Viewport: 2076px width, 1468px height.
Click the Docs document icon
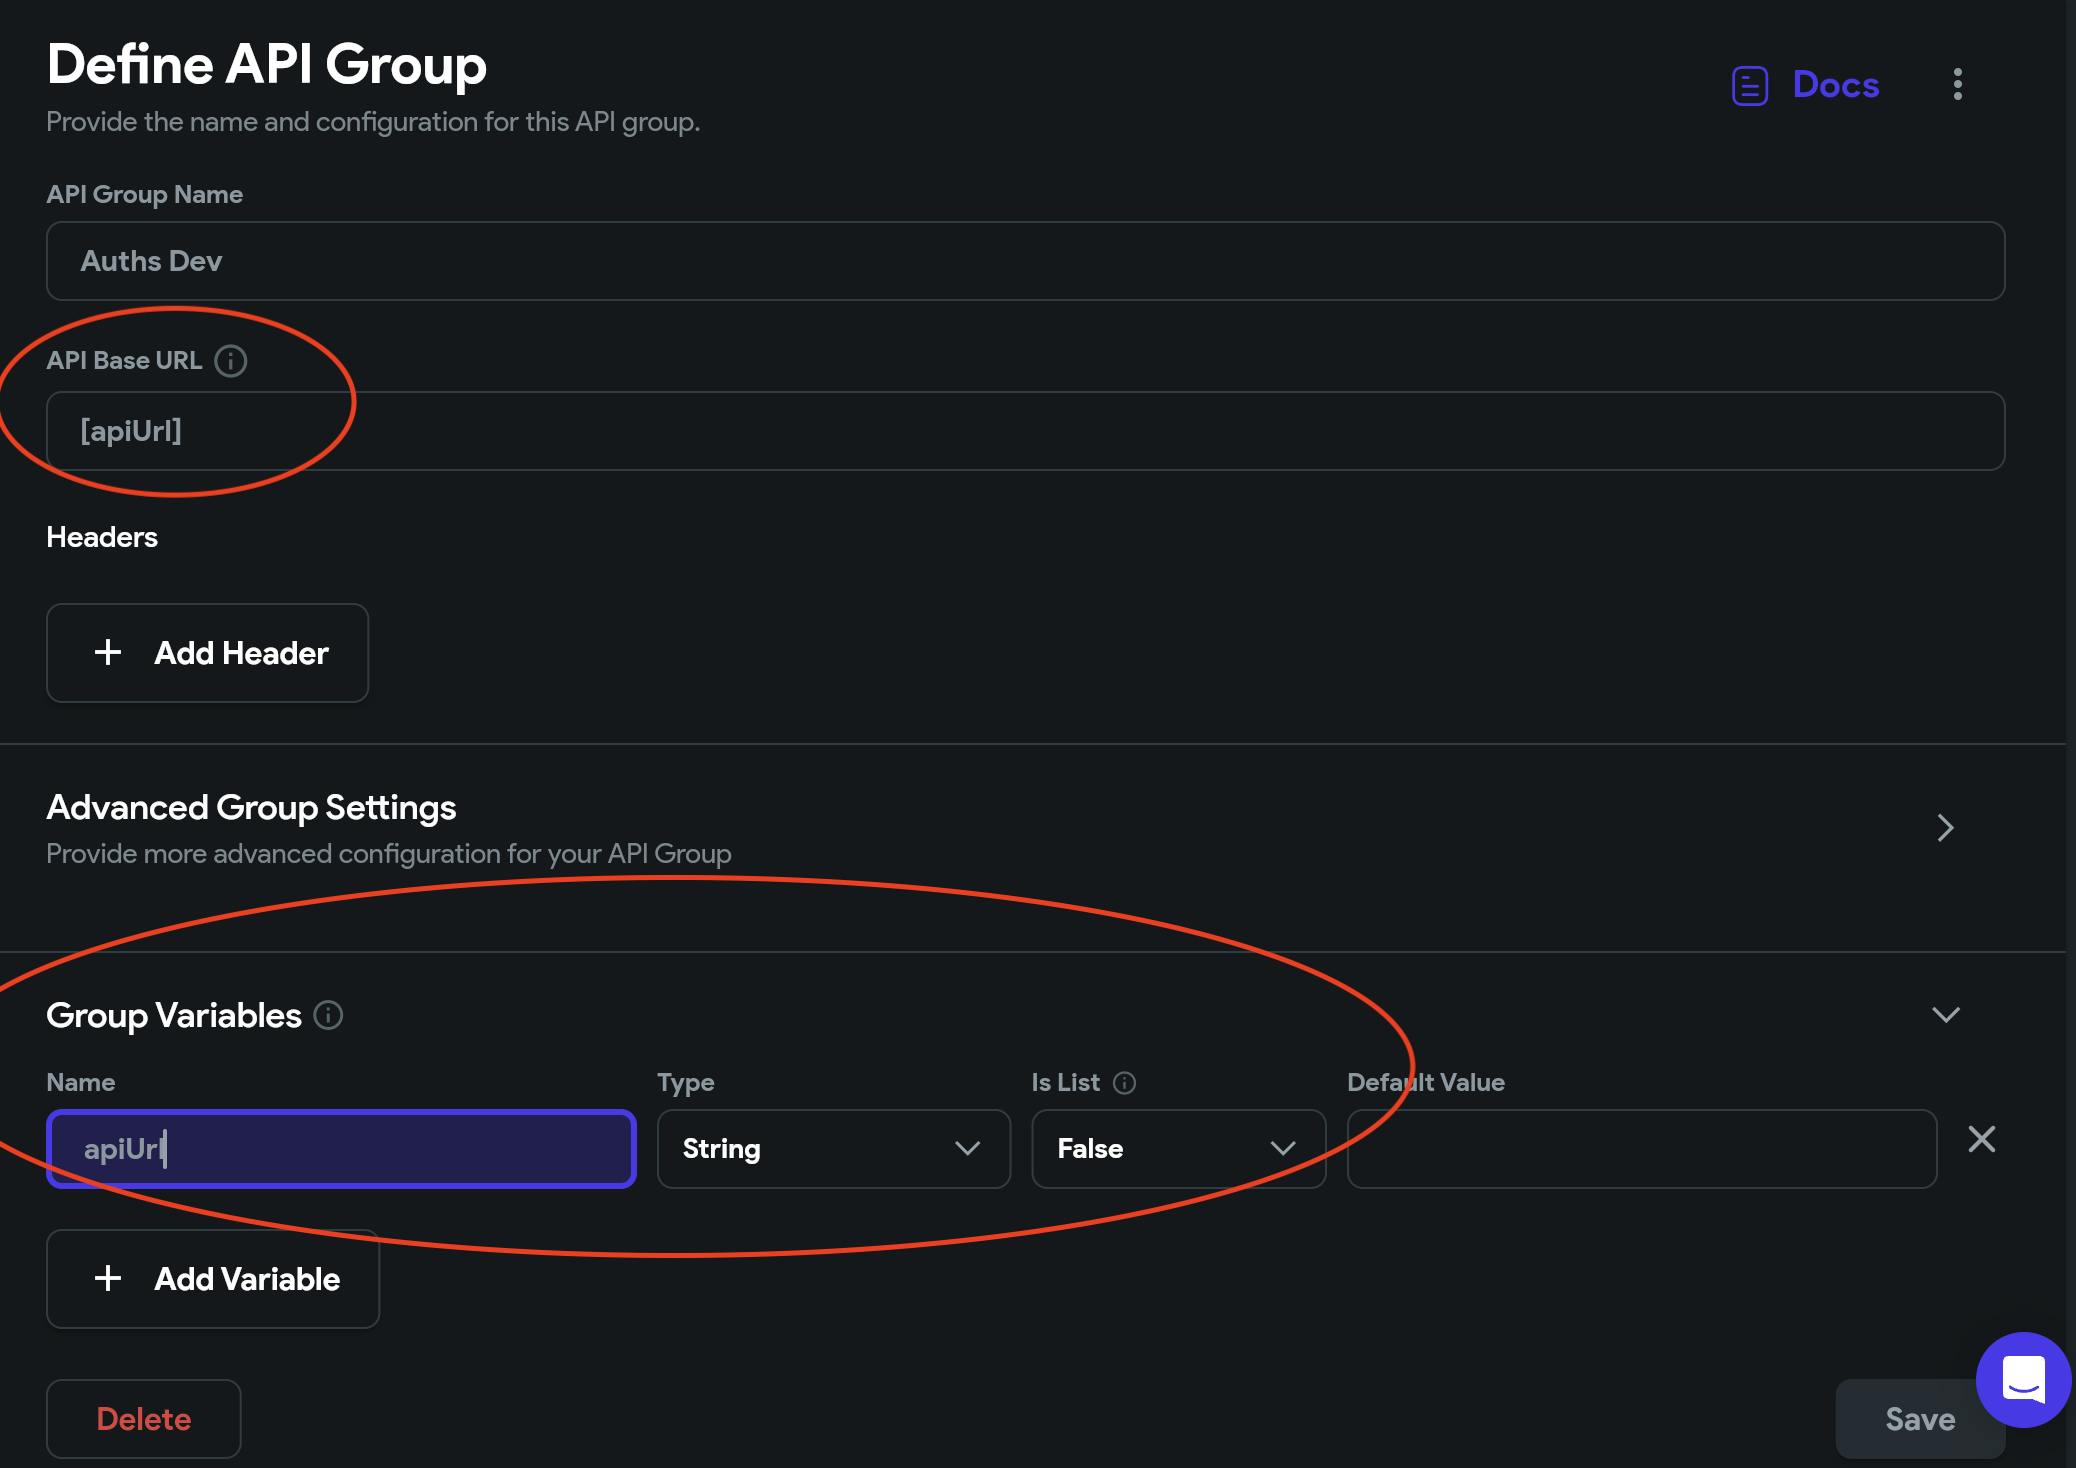1749,86
